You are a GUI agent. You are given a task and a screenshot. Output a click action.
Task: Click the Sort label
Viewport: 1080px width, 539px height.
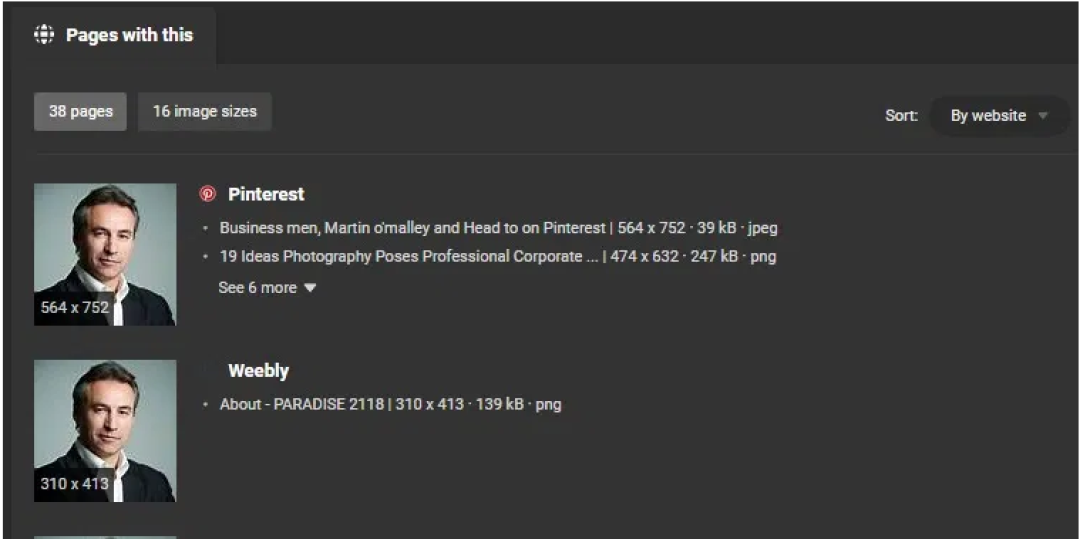coord(901,116)
